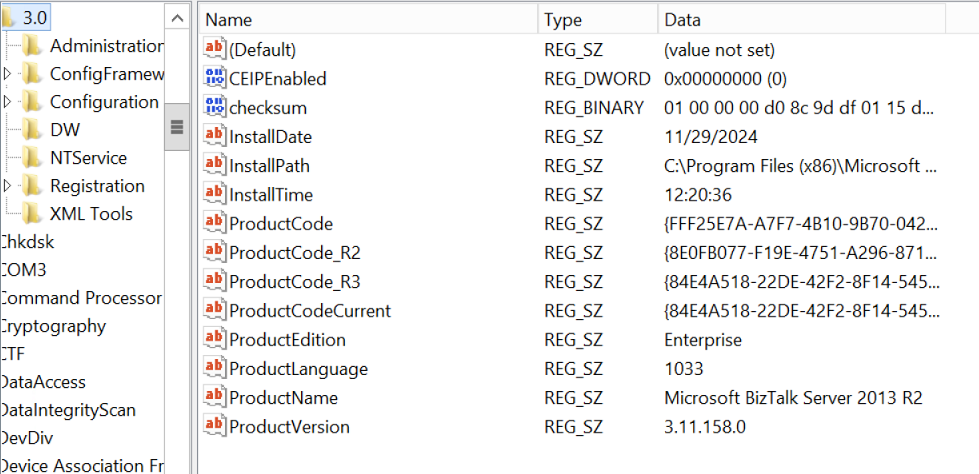Click the '(value not set)' data
The height and width of the screenshot is (474, 979).
click(x=719, y=50)
